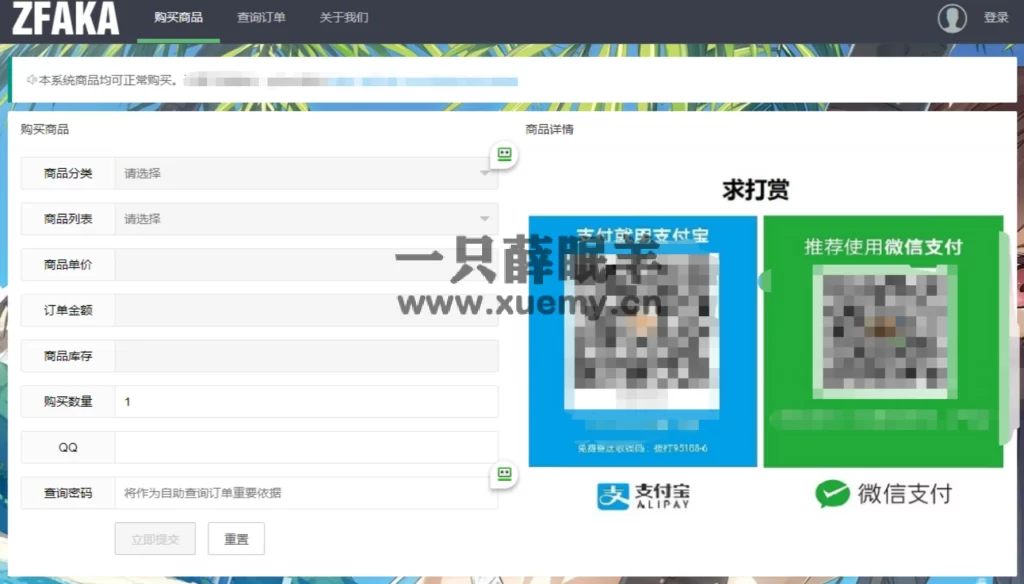Click the 本系统商品均可正常购买 notice text
Viewport: 1024px width, 584px height.
pyautogui.click(x=108, y=80)
